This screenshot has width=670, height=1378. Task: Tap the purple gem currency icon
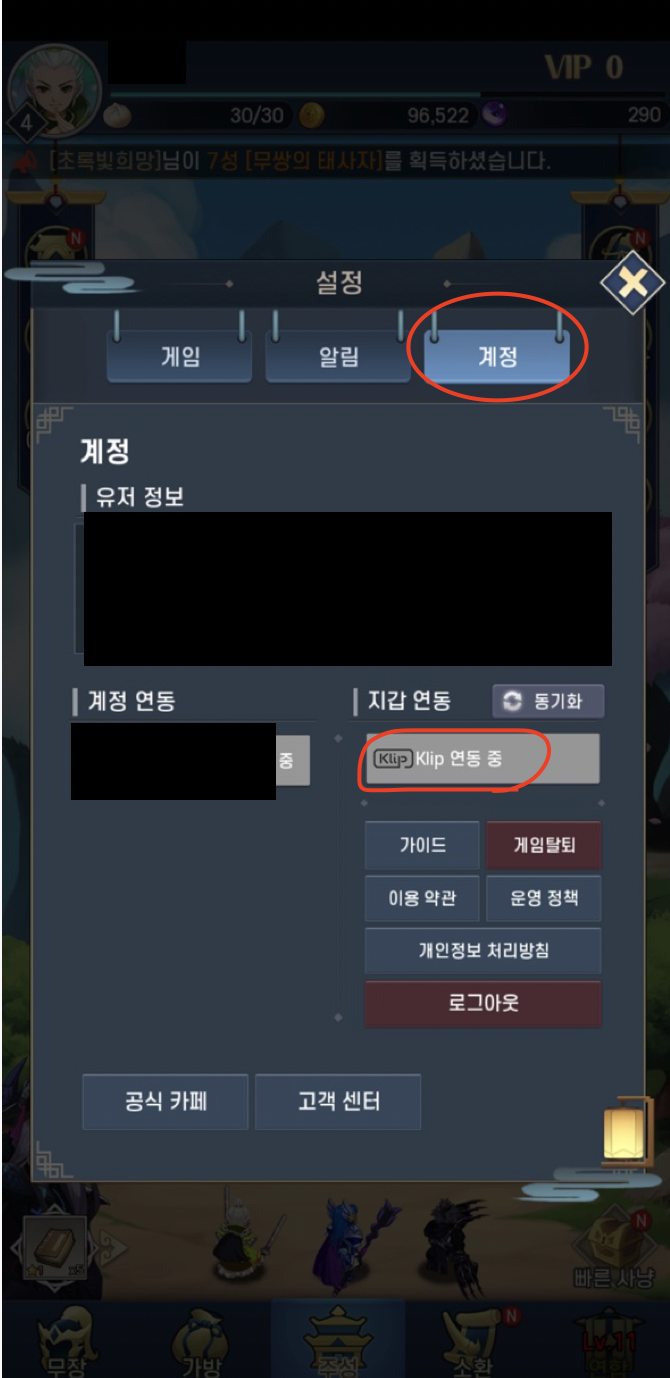coord(494,115)
